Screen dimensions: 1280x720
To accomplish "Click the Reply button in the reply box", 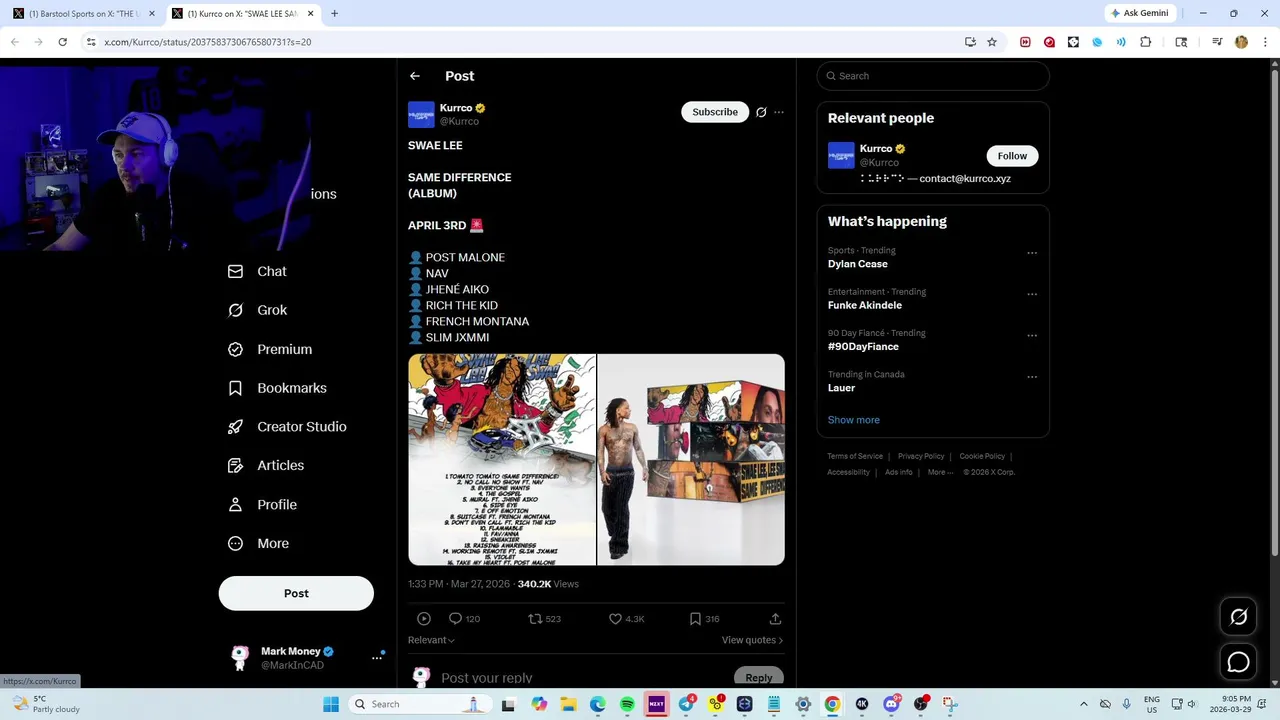I will (759, 677).
